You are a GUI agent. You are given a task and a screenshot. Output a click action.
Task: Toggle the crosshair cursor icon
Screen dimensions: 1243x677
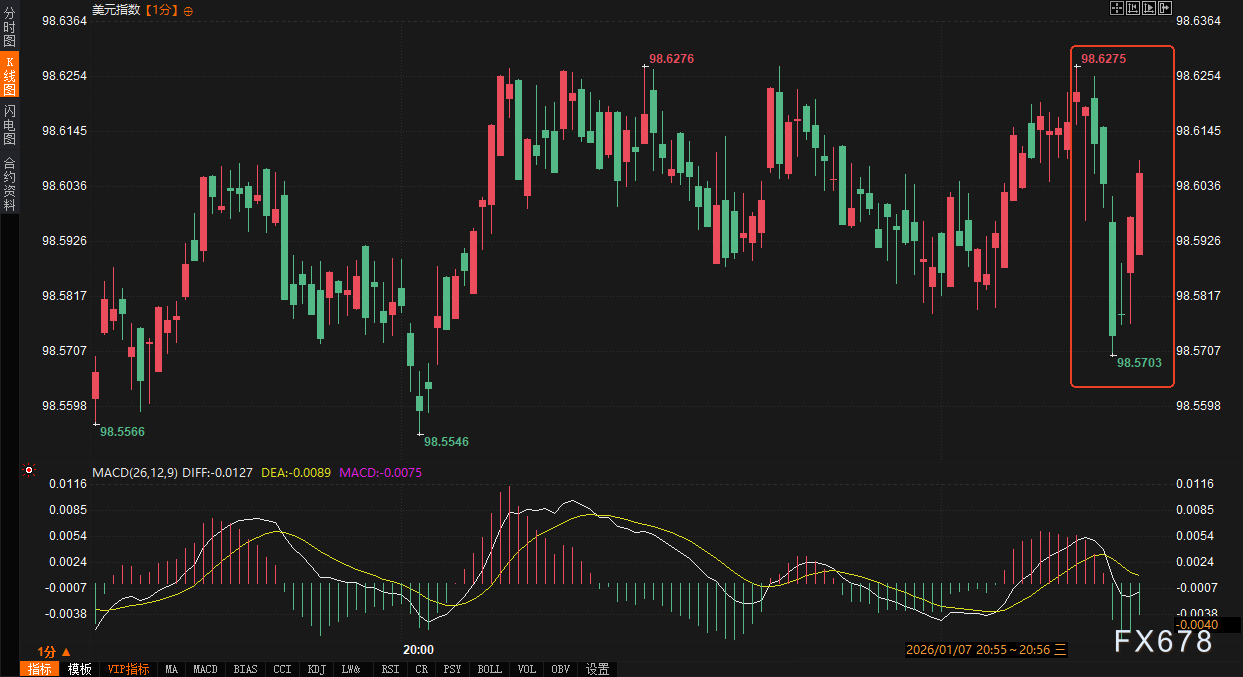pyautogui.click(x=1117, y=8)
